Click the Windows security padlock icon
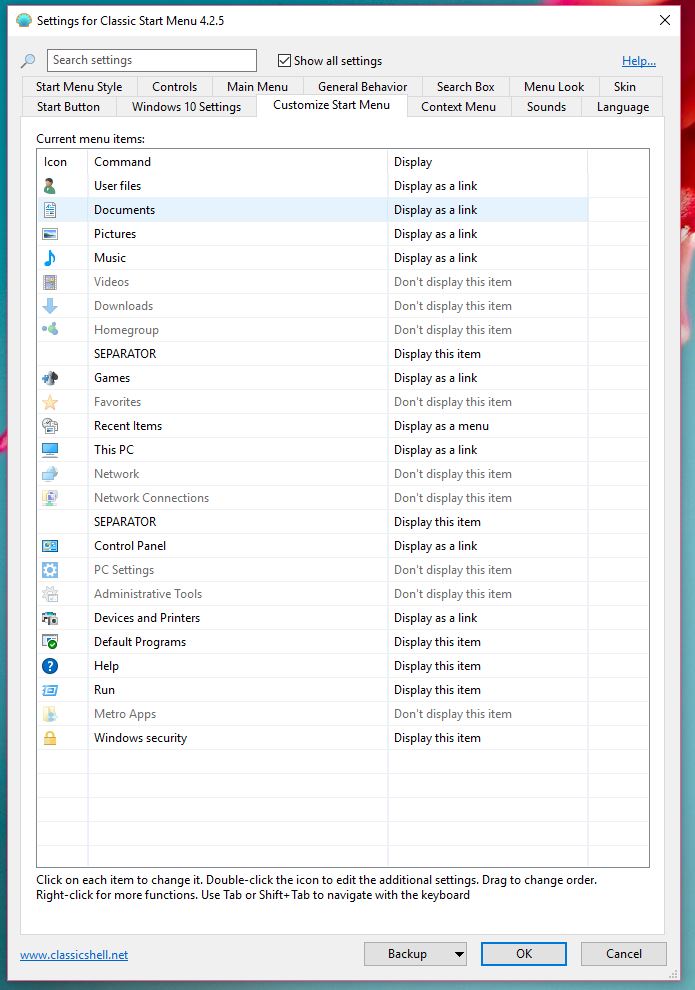Viewport: 695px width, 990px height. click(50, 738)
